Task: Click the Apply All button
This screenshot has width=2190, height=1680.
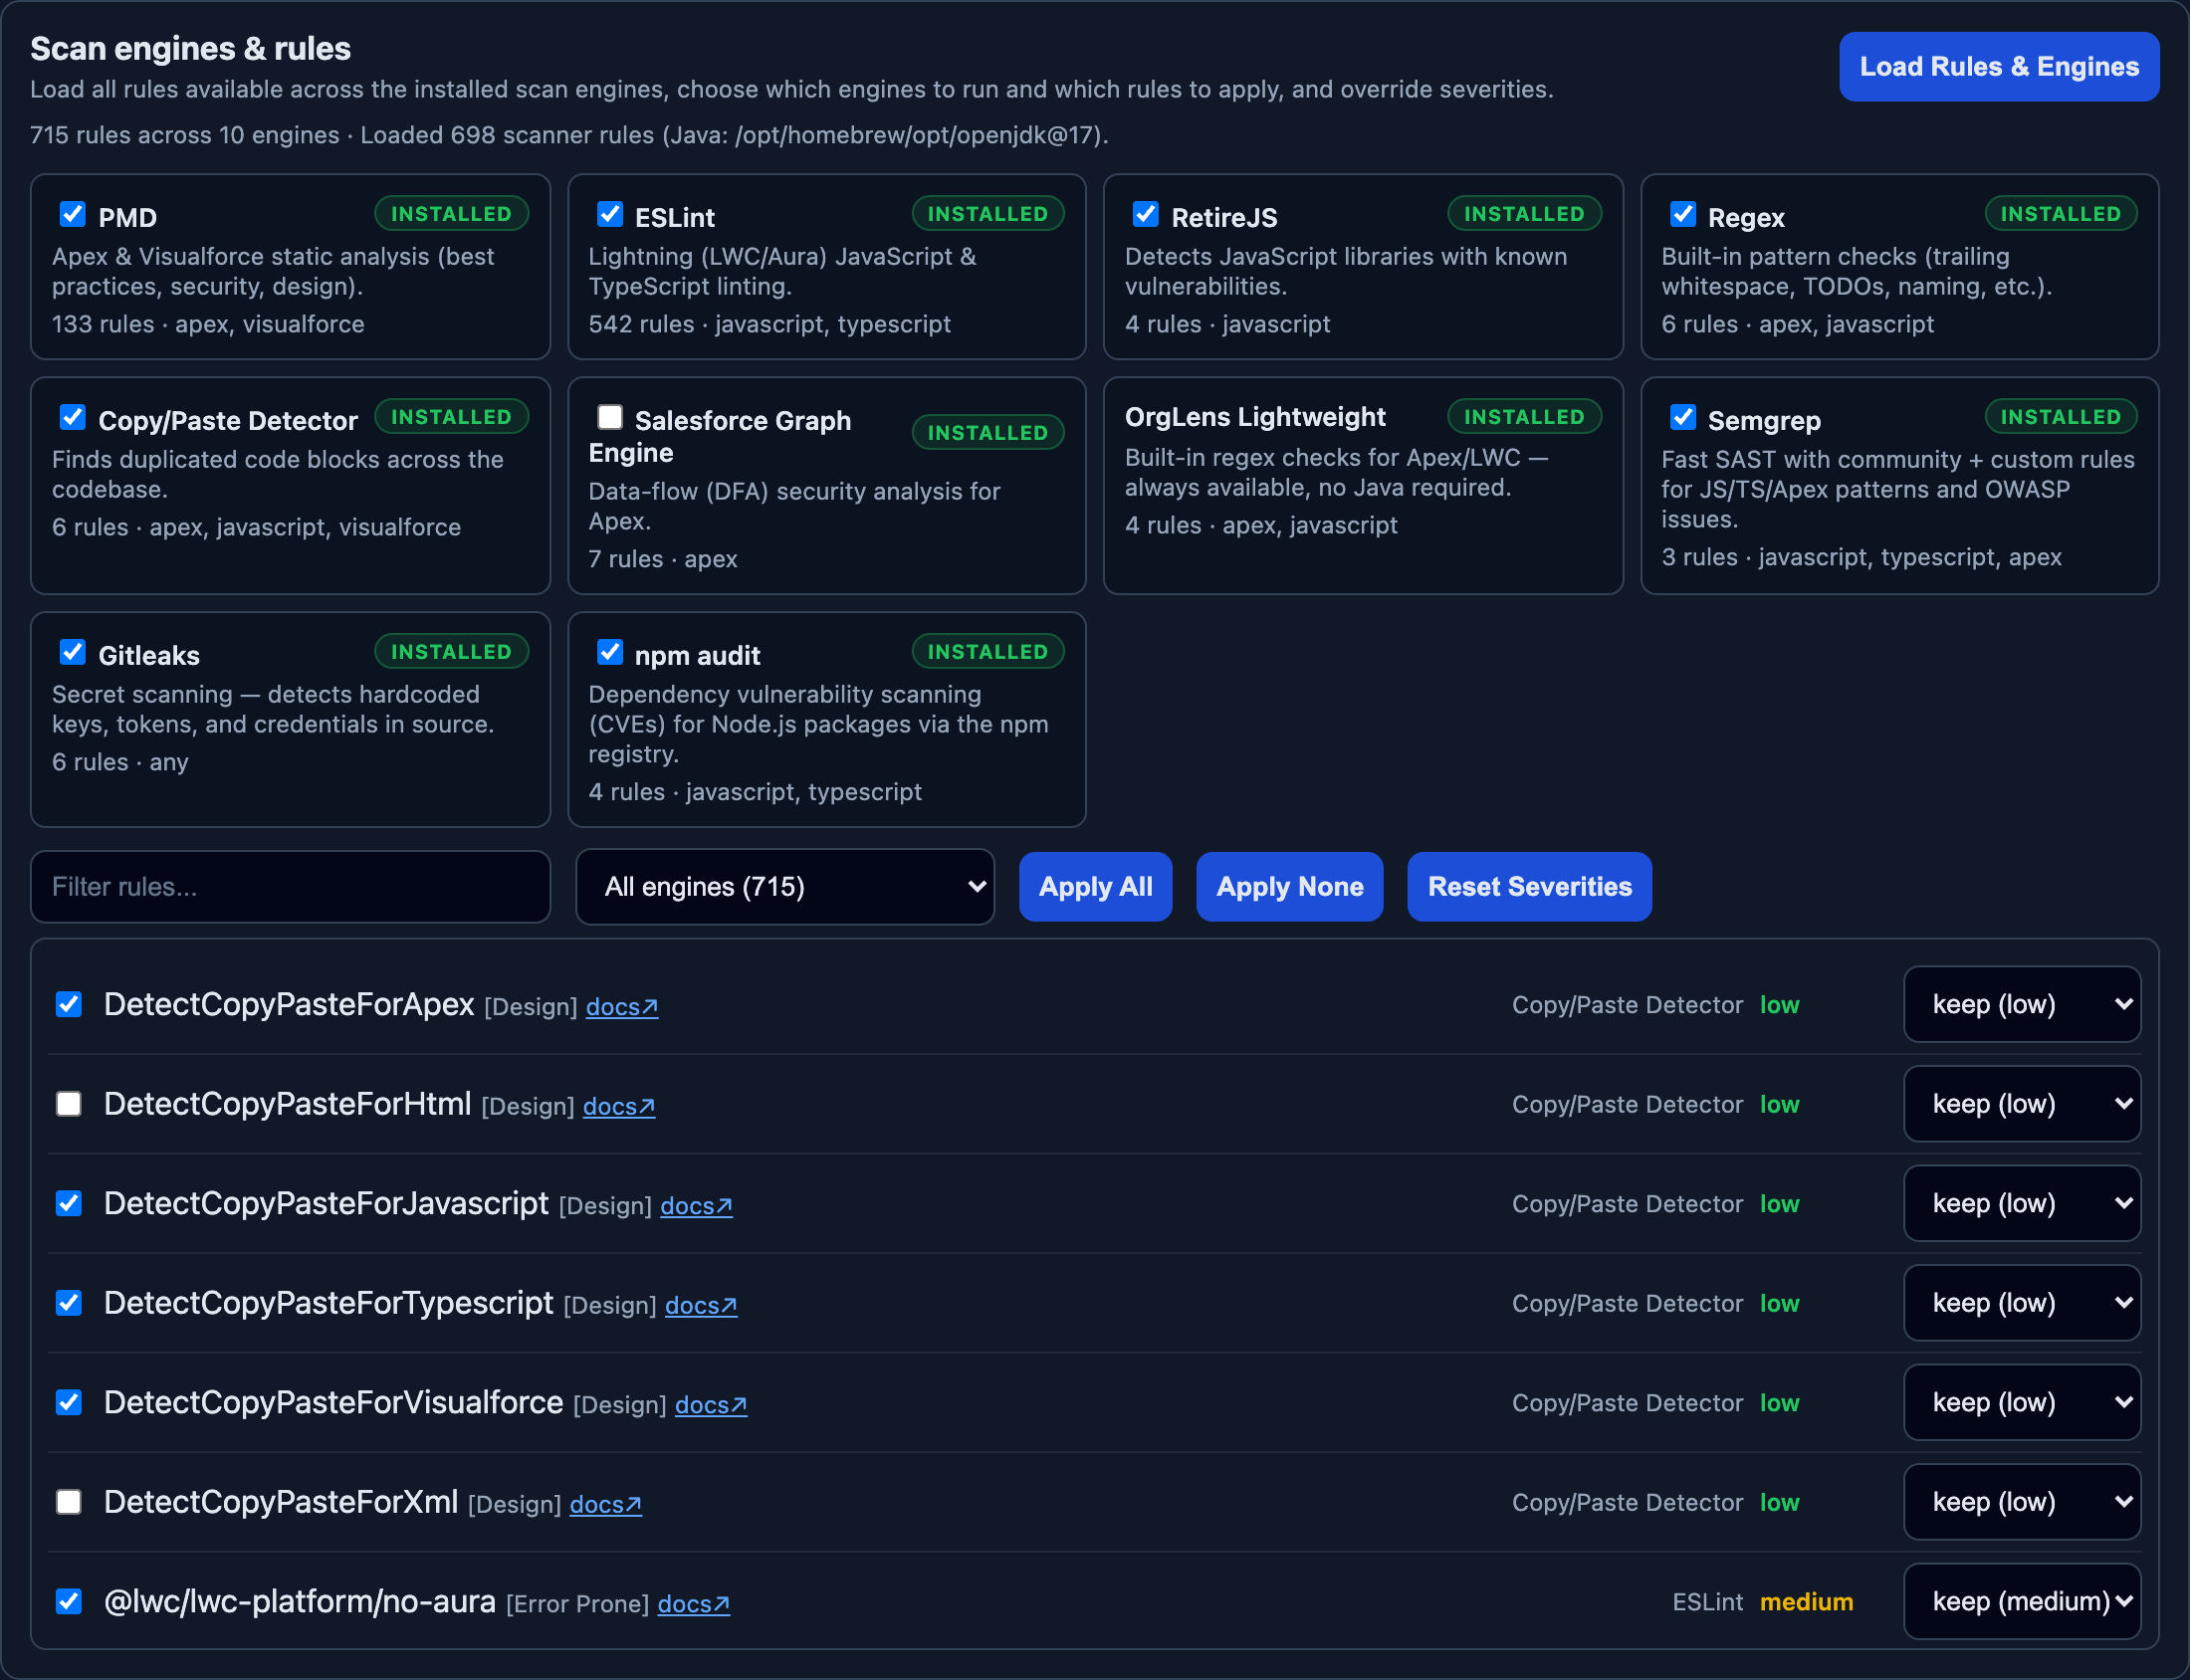Action: [1095, 886]
